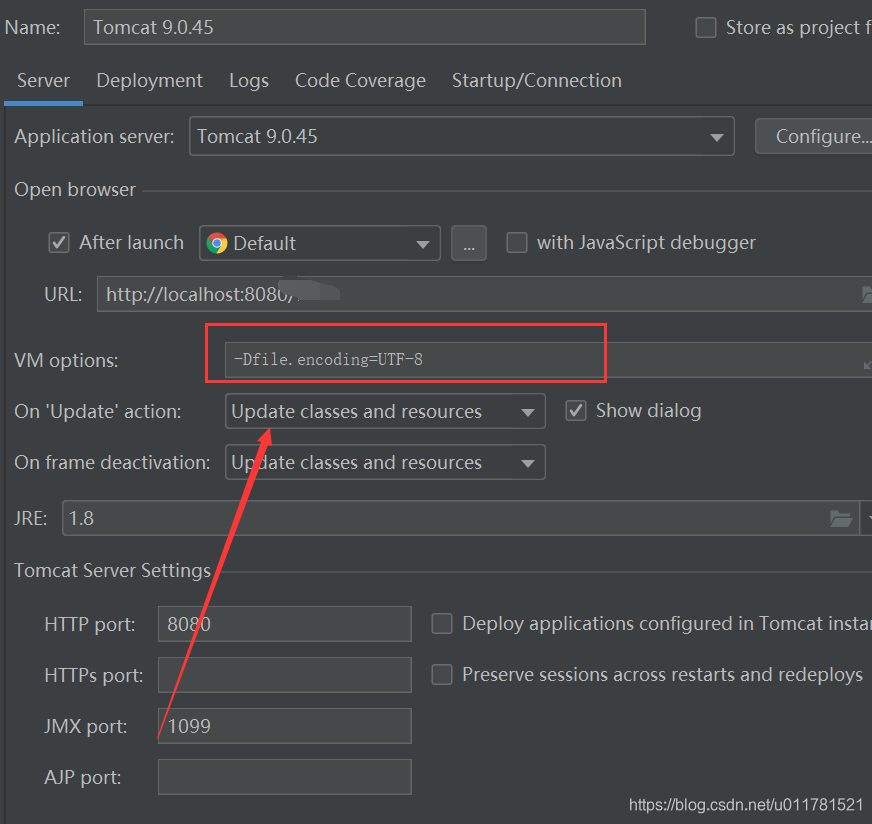
Task: Open the Default browser dropdown
Action: tap(320, 243)
